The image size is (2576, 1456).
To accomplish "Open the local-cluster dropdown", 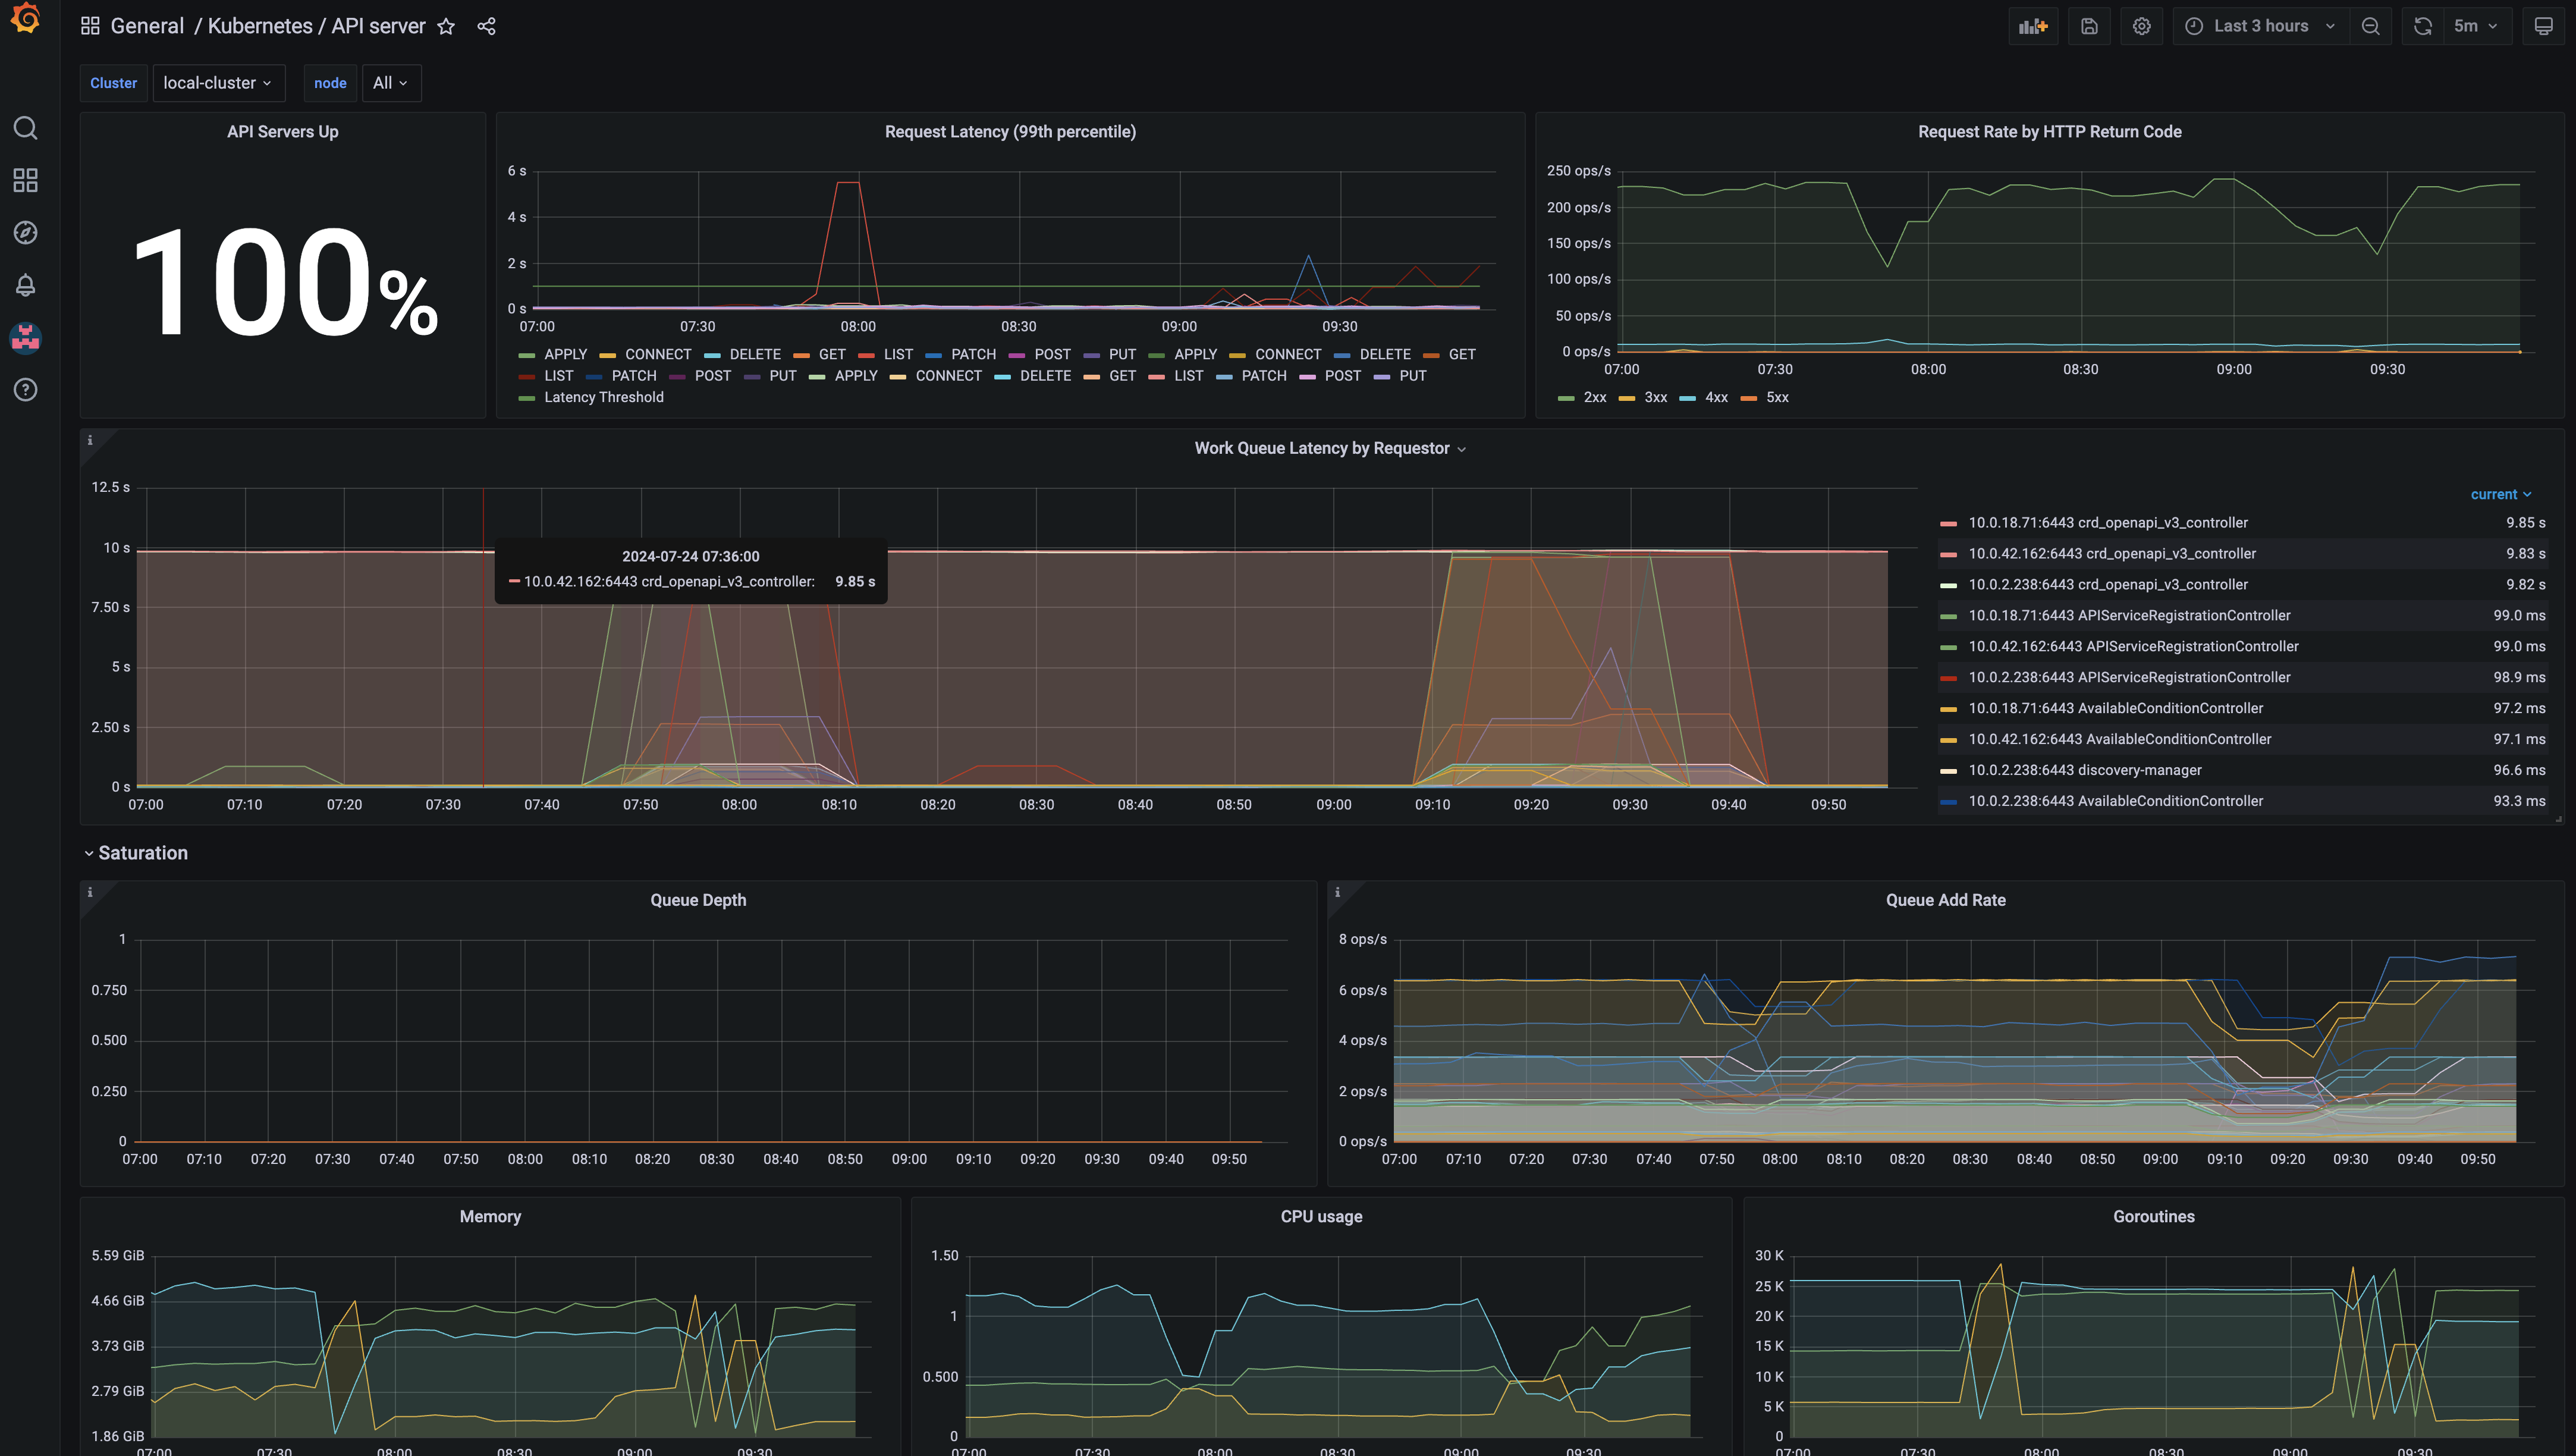I will pyautogui.click(x=218, y=83).
